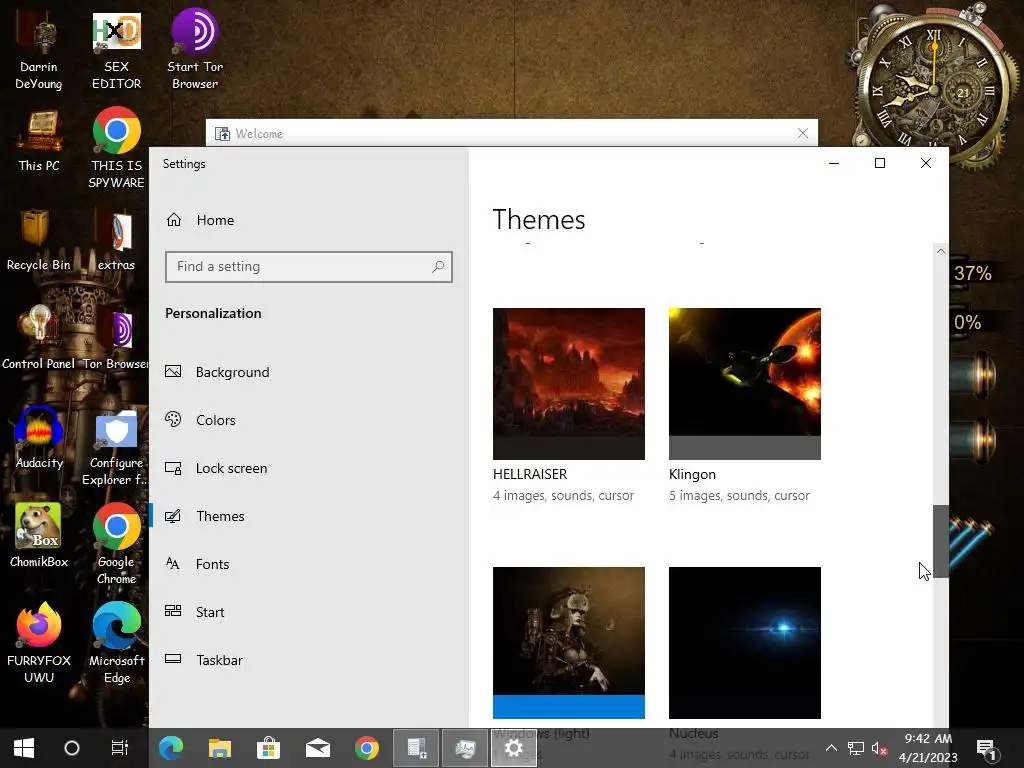This screenshot has height=768, width=1024.
Task: Apply the Klingon theme thumbnail
Action: click(x=744, y=384)
